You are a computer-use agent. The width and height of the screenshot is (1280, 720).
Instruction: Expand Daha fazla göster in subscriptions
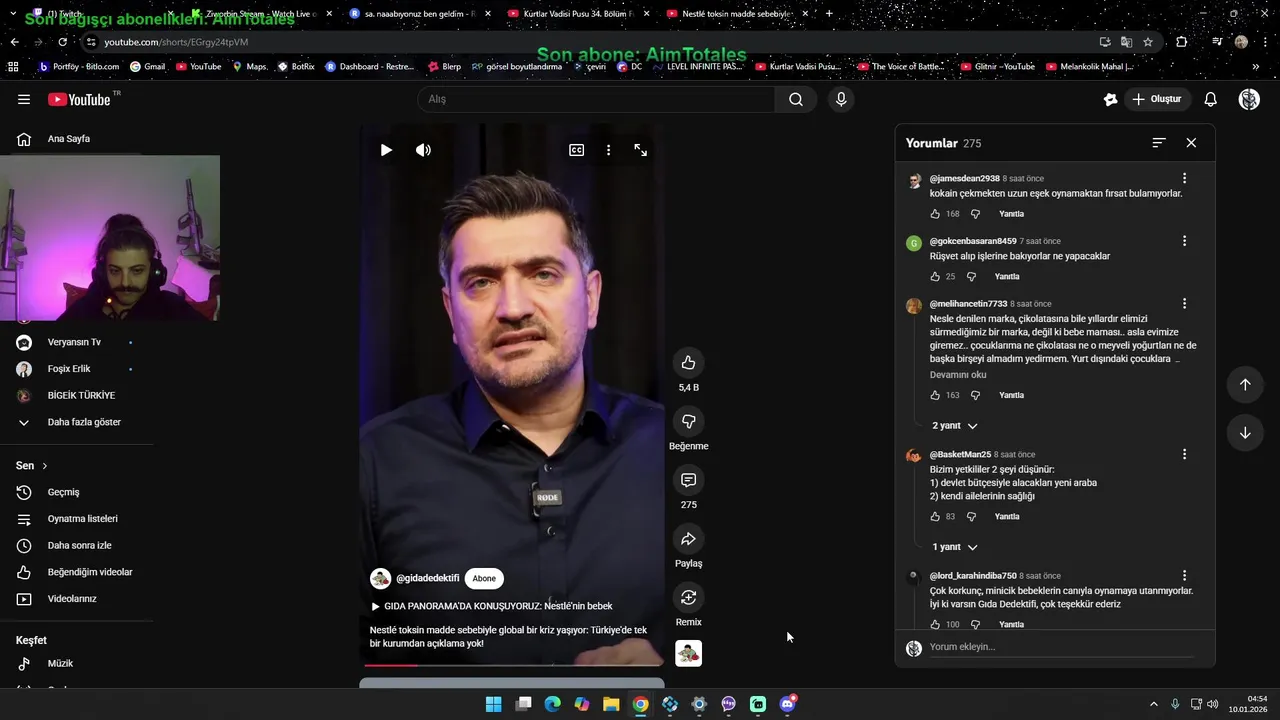[x=85, y=422]
